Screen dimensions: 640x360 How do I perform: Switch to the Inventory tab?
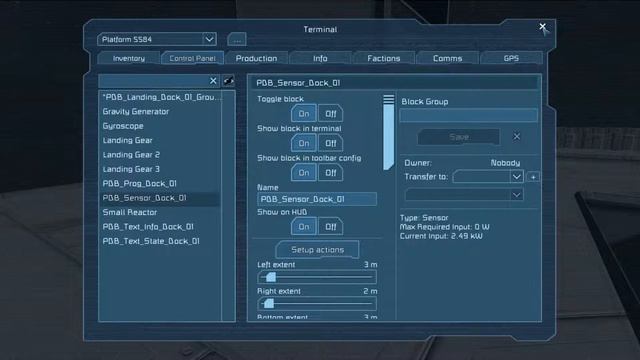pyautogui.click(x=129, y=58)
